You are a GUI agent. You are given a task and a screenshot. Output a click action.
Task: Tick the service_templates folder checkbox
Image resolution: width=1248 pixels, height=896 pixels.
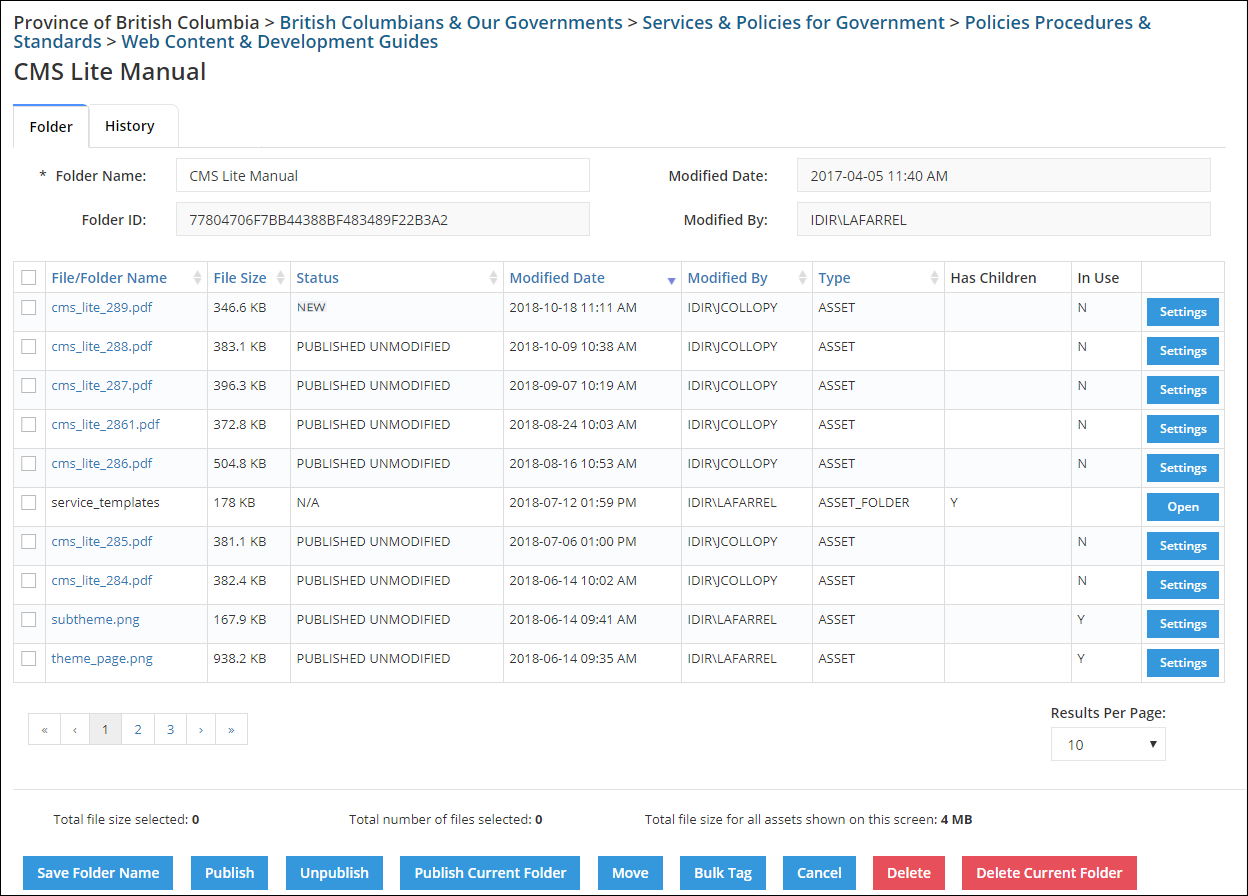point(29,502)
